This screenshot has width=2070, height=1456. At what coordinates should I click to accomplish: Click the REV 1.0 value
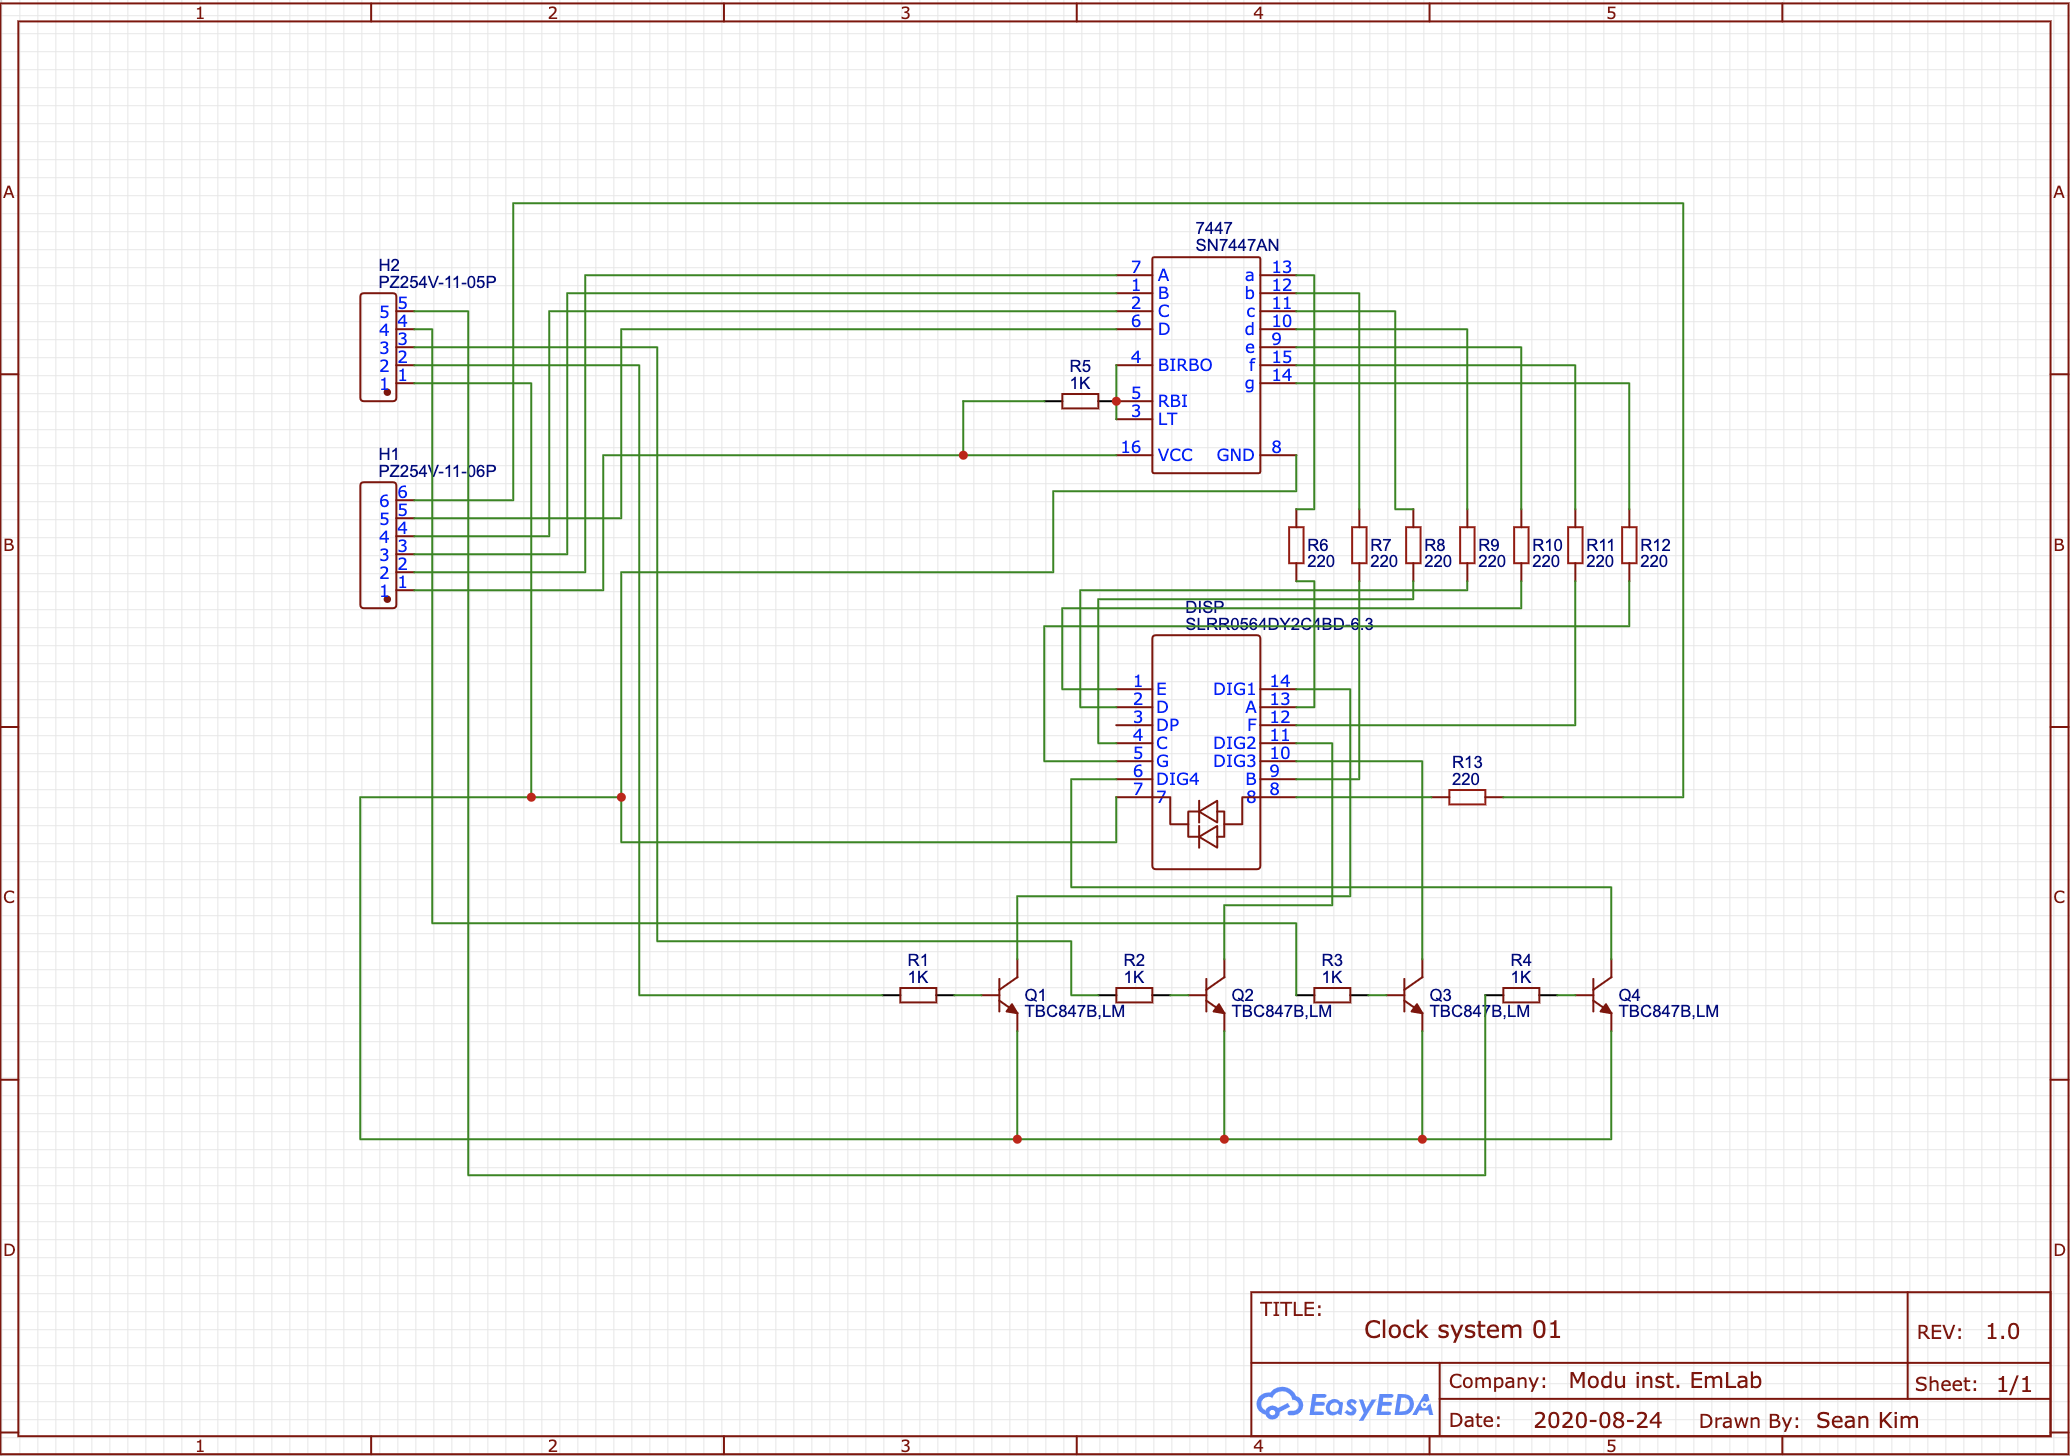tap(2002, 1332)
